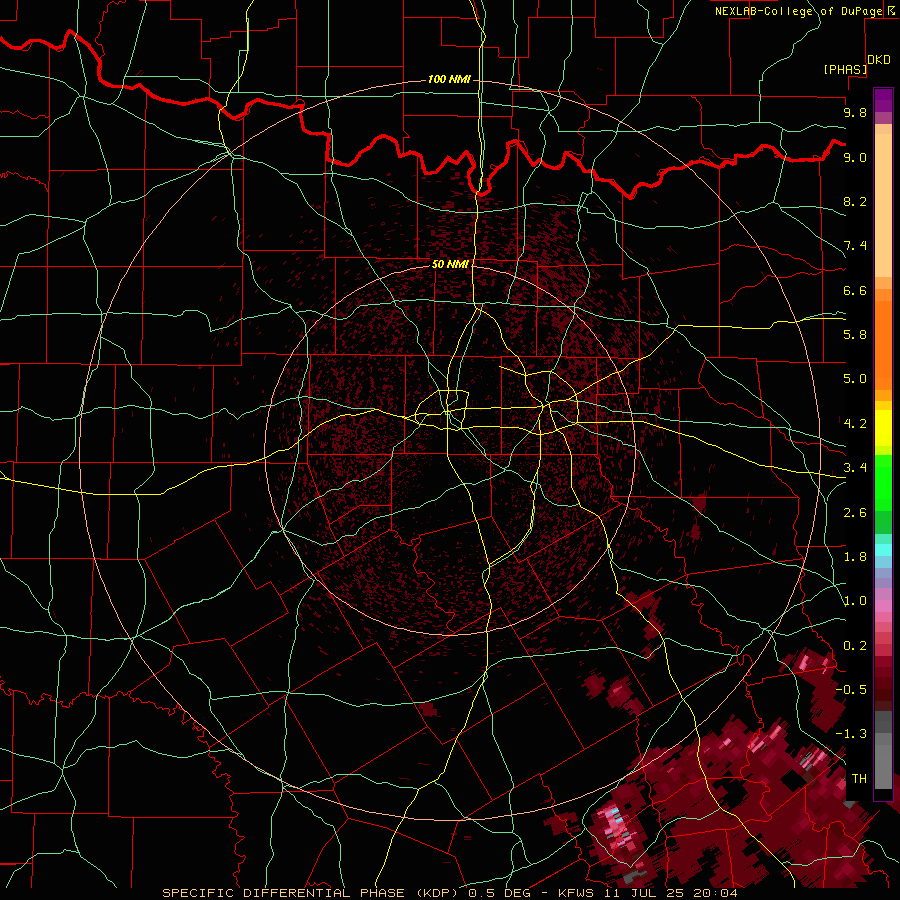The height and width of the screenshot is (900, 900).
Task: Click the 2.6 value on the scale
Action: point(855,513)
